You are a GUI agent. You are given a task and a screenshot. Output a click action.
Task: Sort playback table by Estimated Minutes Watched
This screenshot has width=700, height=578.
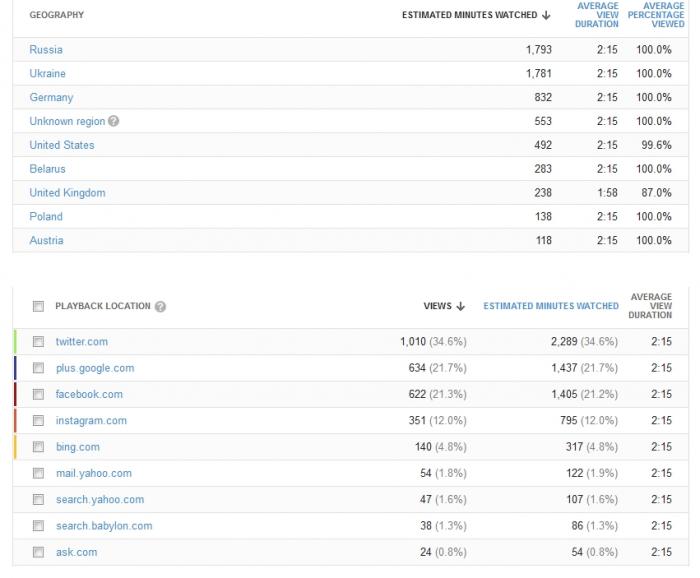click(x=551, y=306)
